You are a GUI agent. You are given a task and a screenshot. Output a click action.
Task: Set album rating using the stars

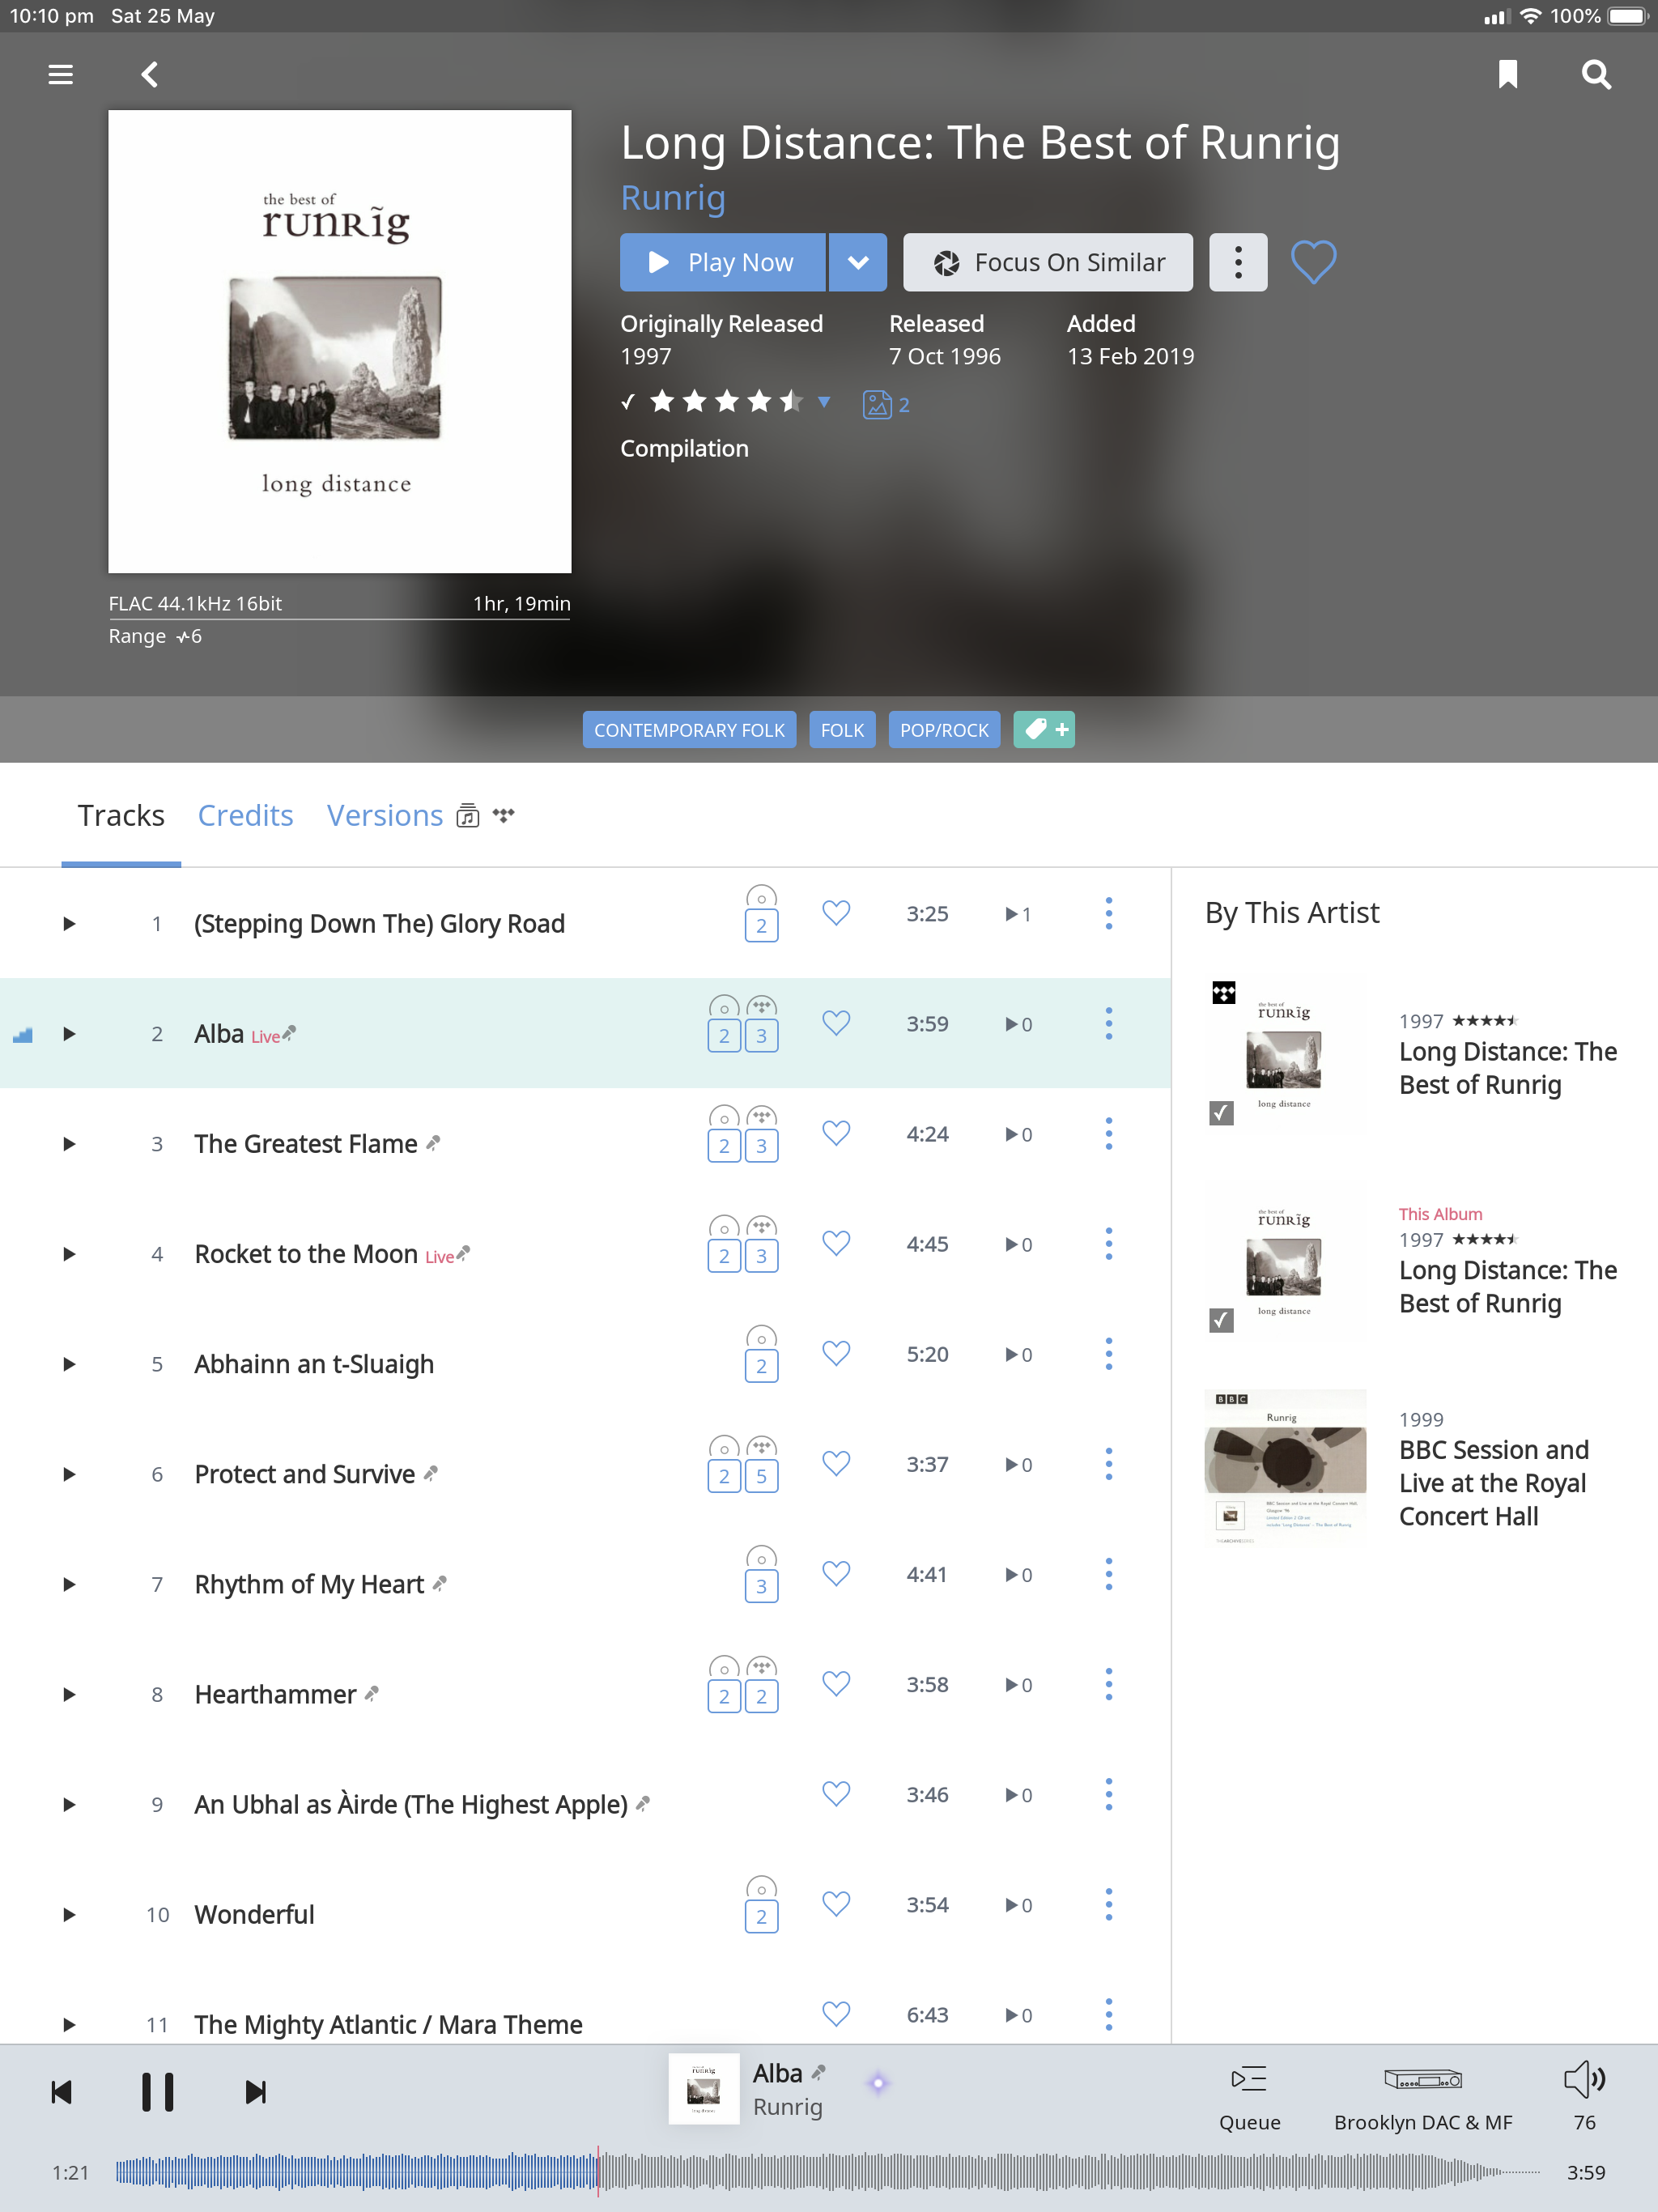[x=727, y=402]
